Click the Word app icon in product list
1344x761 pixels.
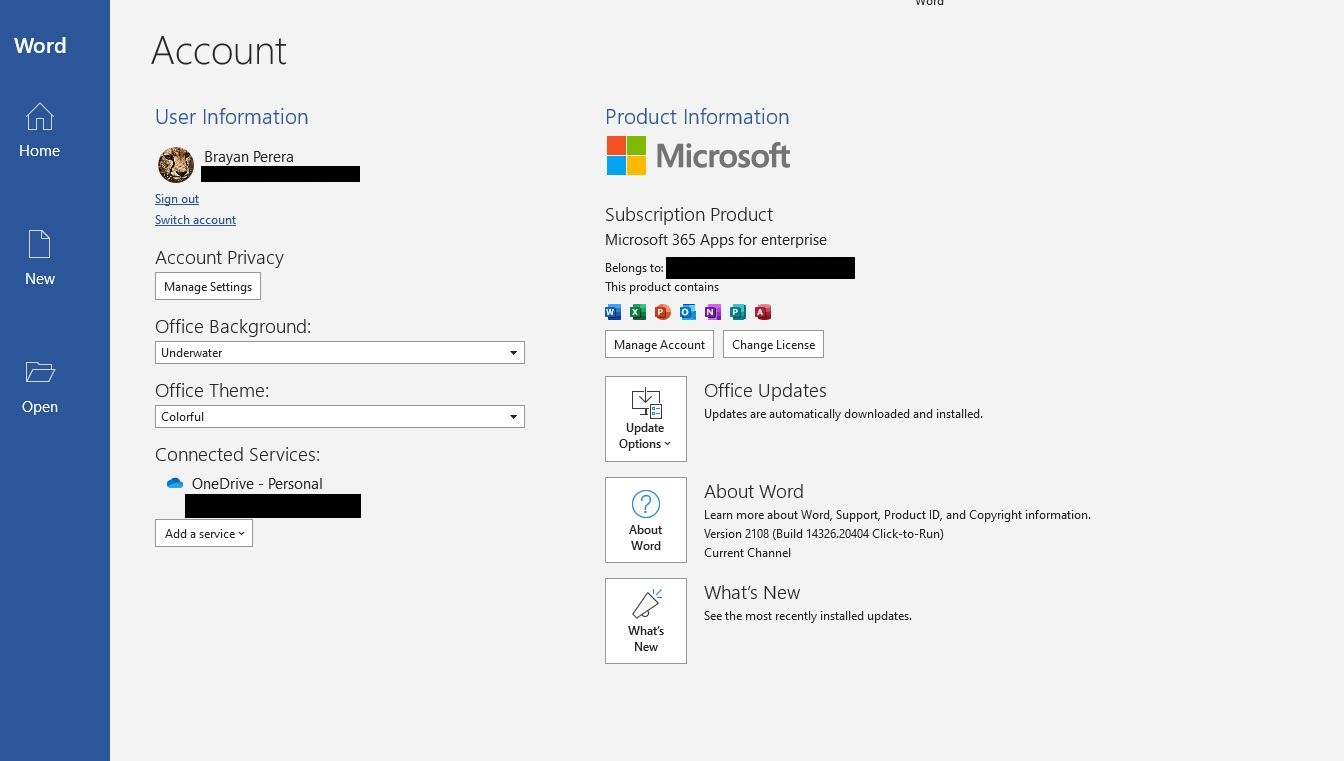tap(613, 312)
